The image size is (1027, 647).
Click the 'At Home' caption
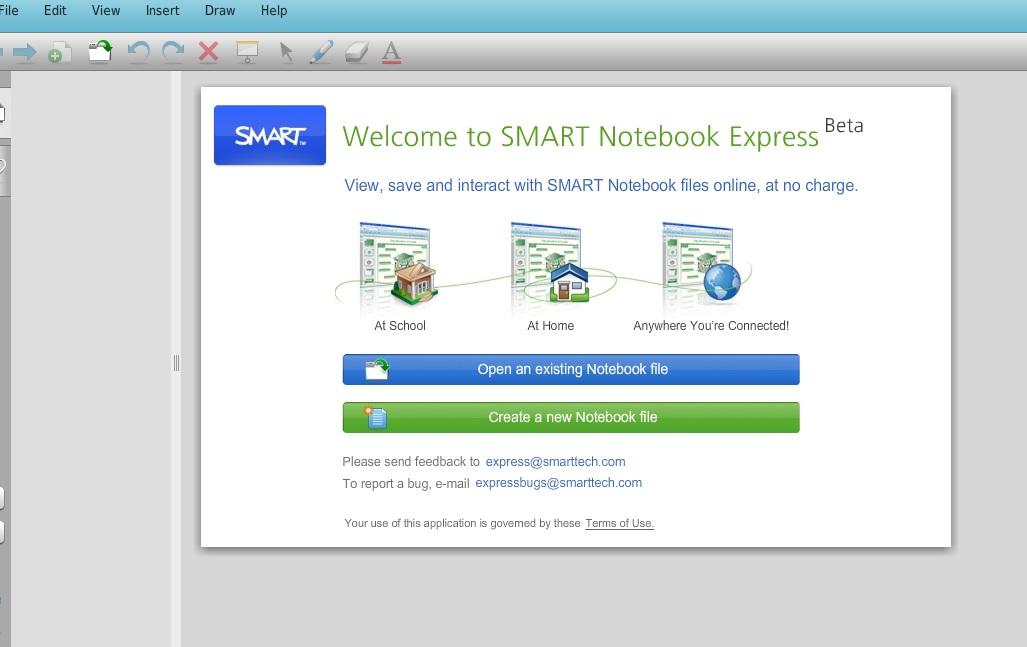pos(550,325)
